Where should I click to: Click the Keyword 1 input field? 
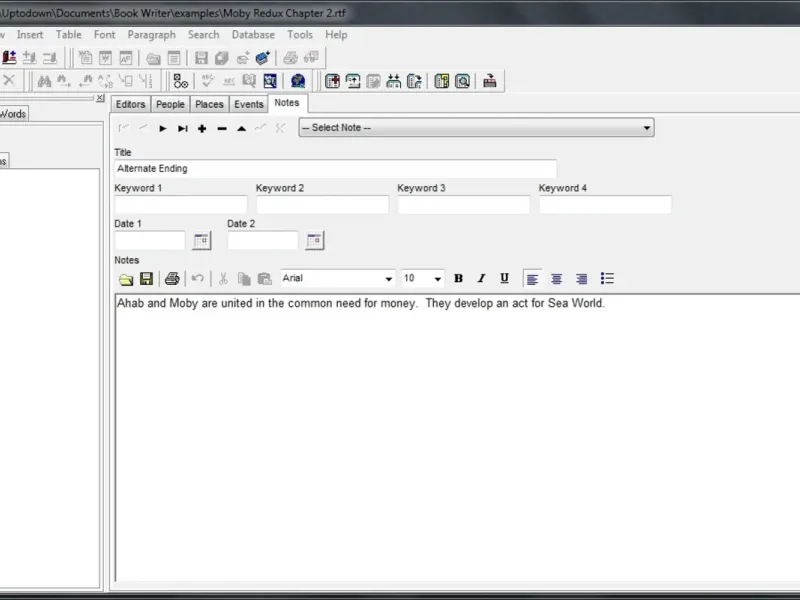click(181, 204)
